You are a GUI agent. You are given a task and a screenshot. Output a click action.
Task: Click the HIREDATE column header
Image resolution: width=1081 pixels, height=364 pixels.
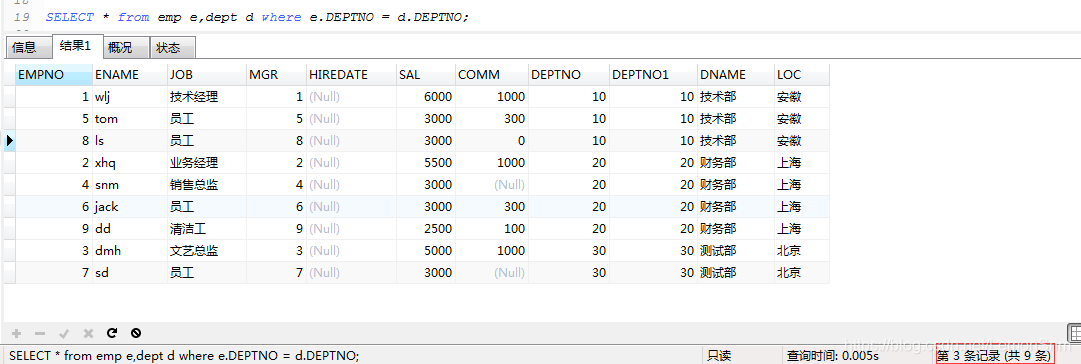point(351,74)
